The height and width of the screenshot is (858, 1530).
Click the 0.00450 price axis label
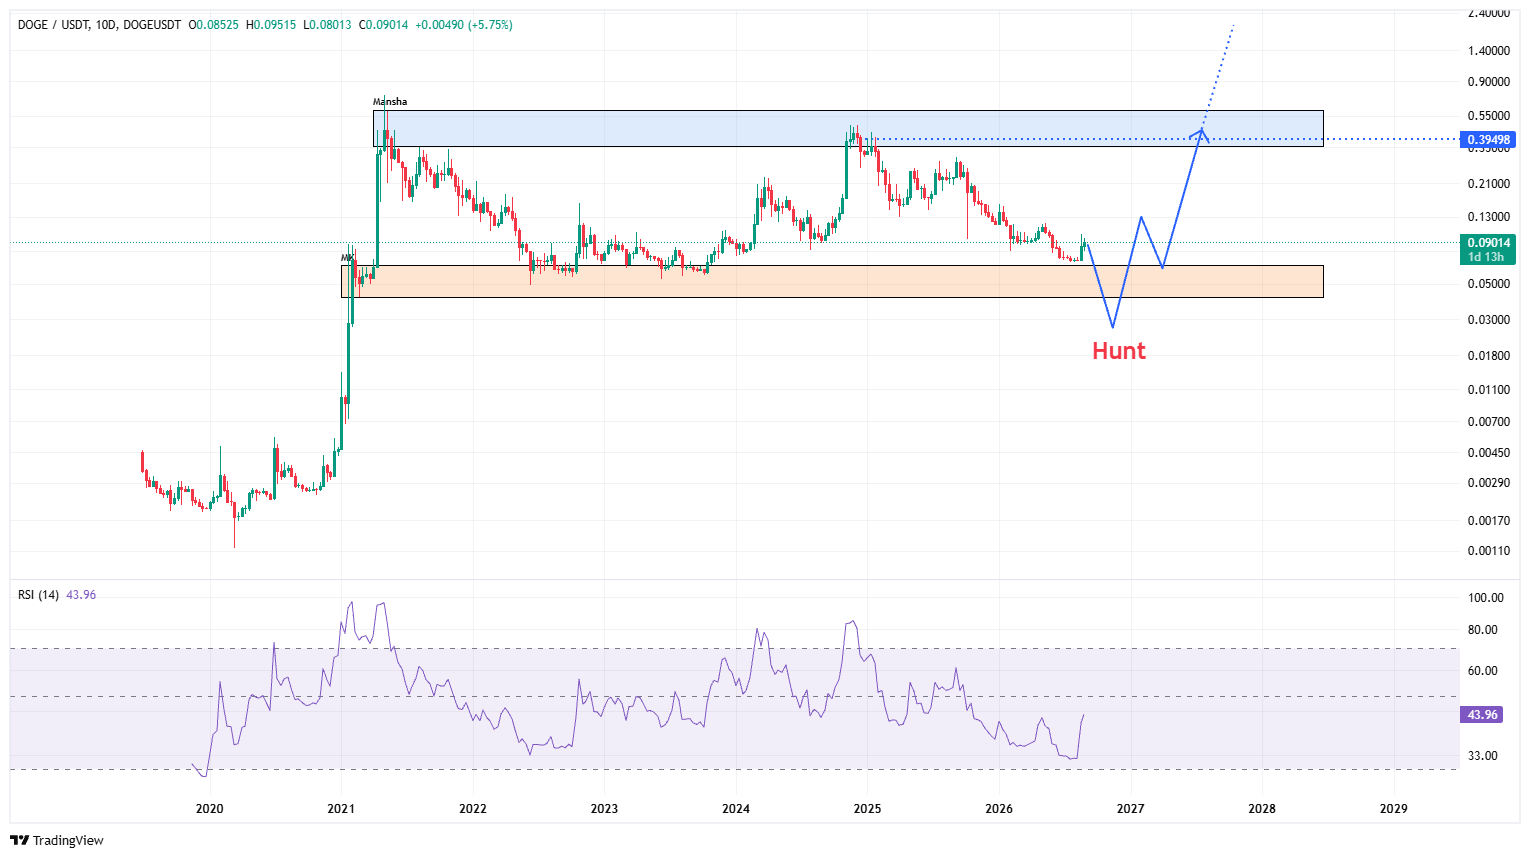pos(1489,453)
